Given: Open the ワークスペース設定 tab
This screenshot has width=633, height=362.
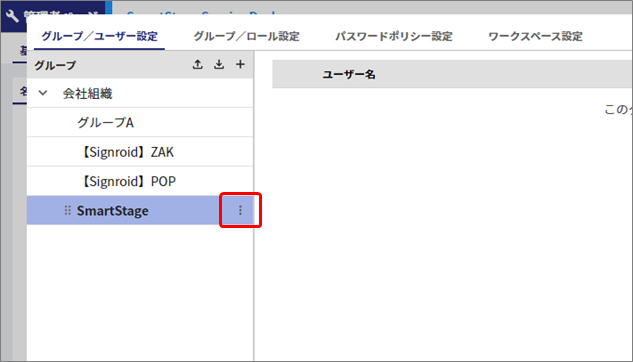Looking at the screenshot, I should click(x=535, y=36).
